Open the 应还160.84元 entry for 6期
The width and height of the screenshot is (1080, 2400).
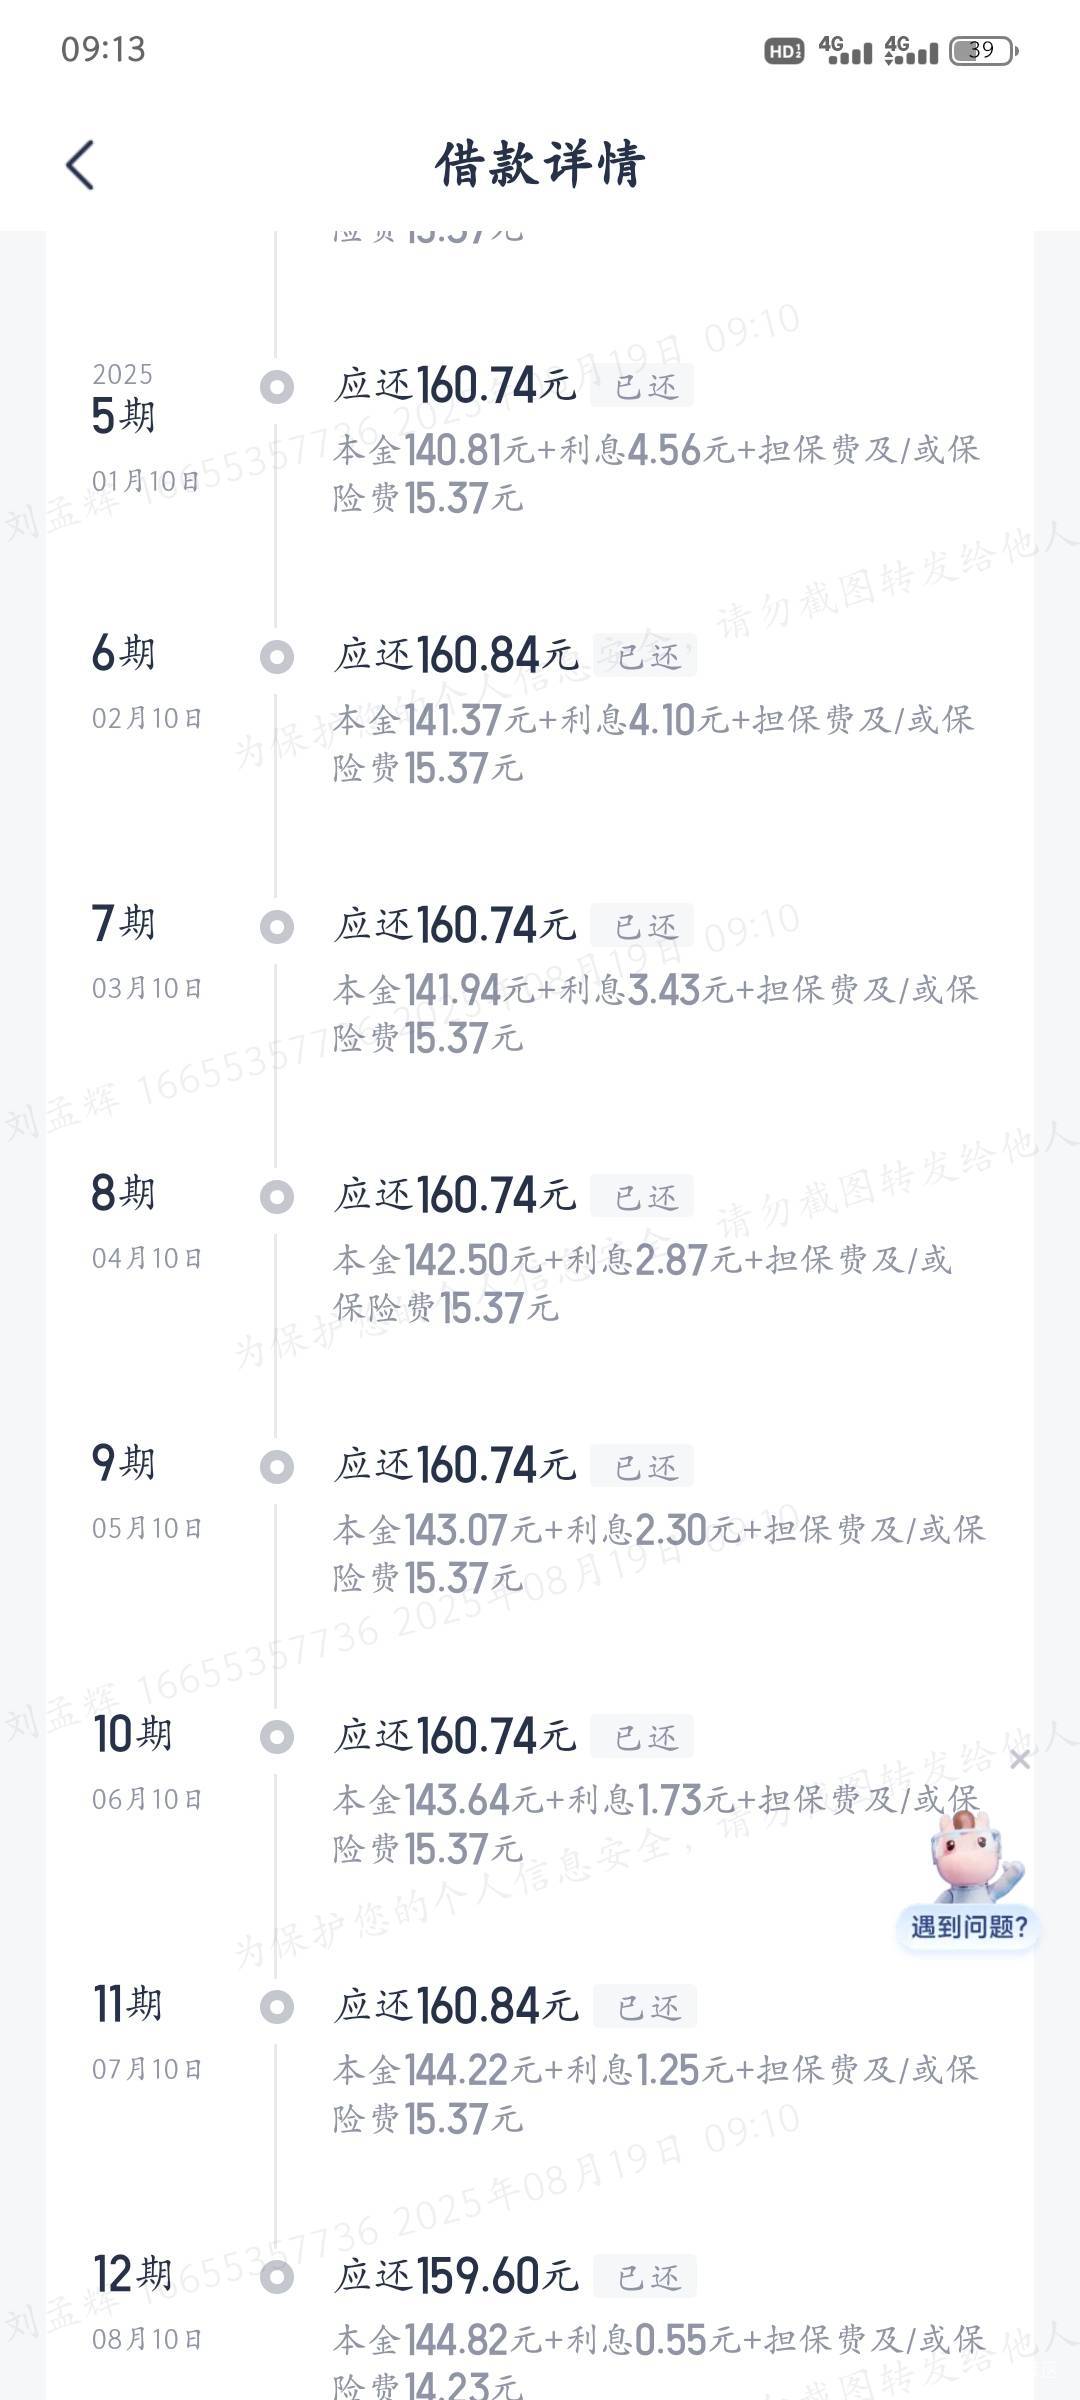456,656
